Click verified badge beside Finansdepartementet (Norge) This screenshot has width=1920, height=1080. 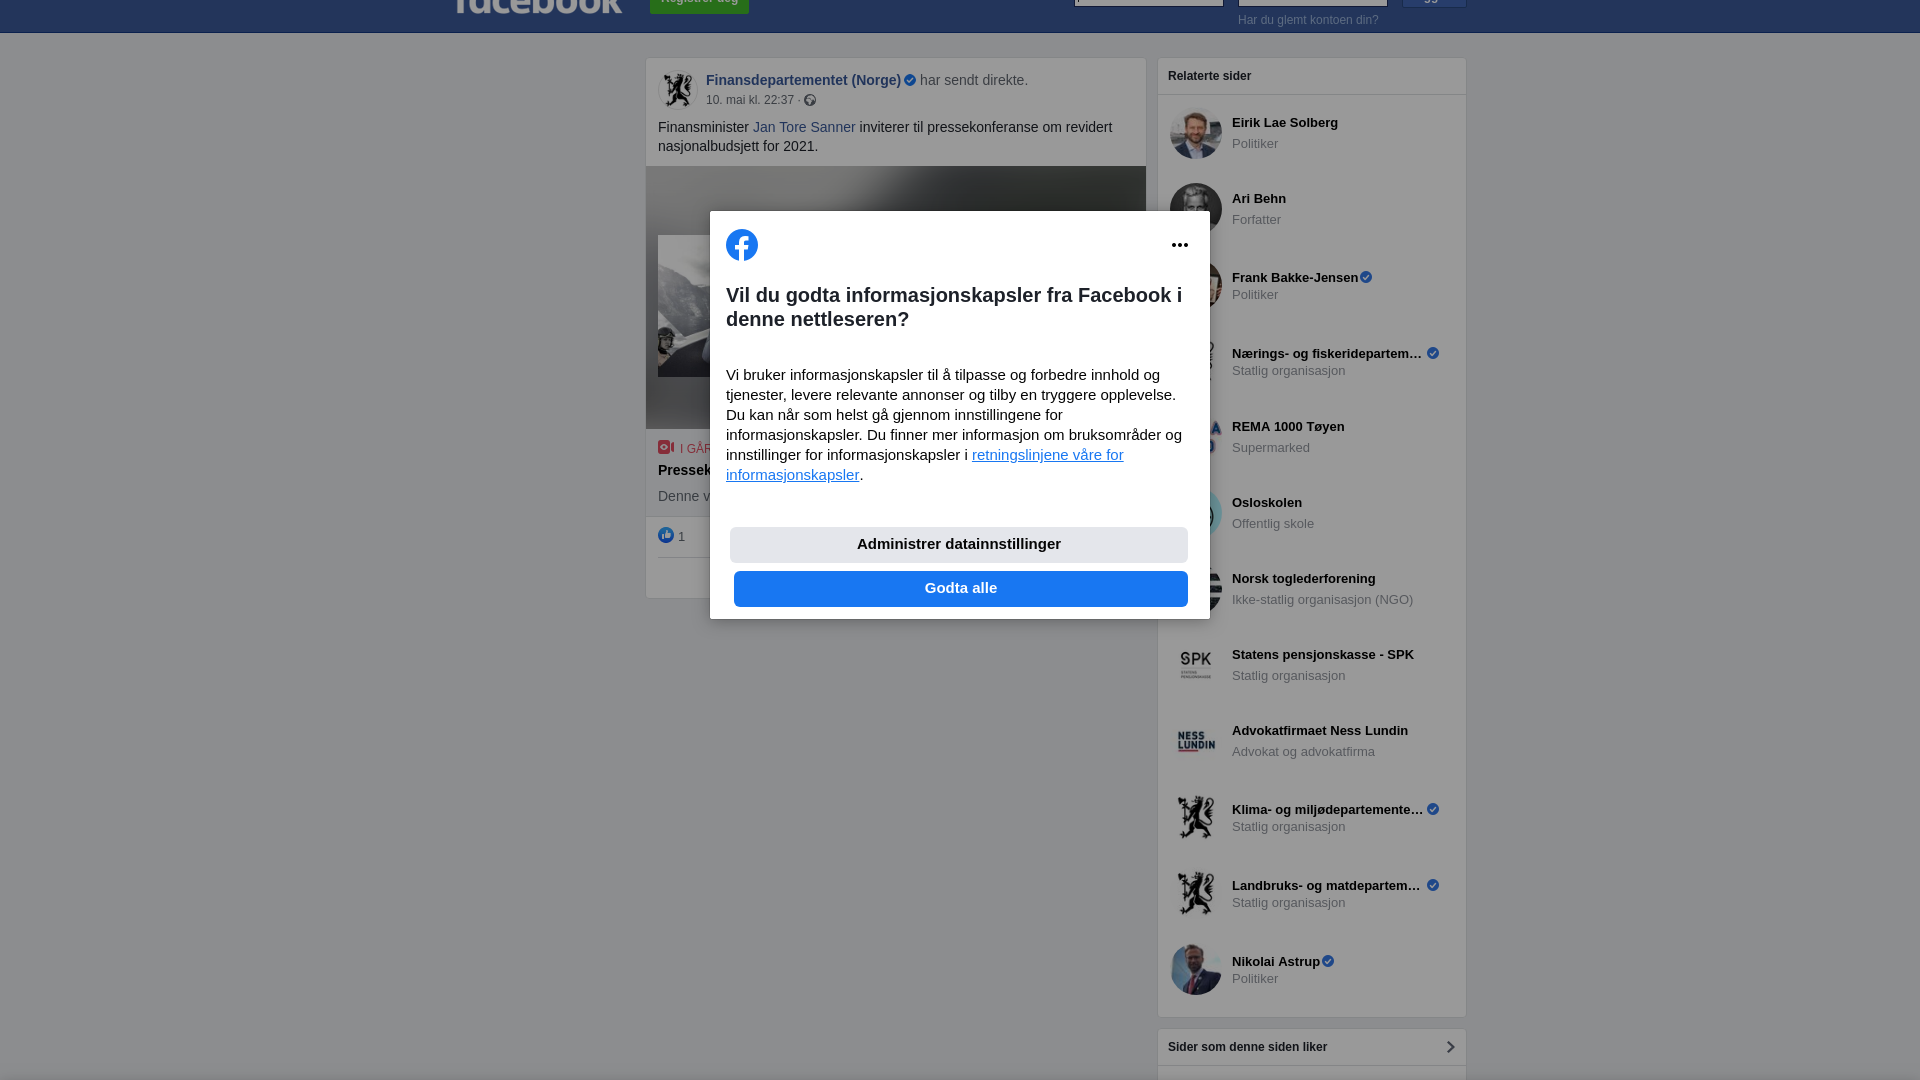tap(910, 80)
